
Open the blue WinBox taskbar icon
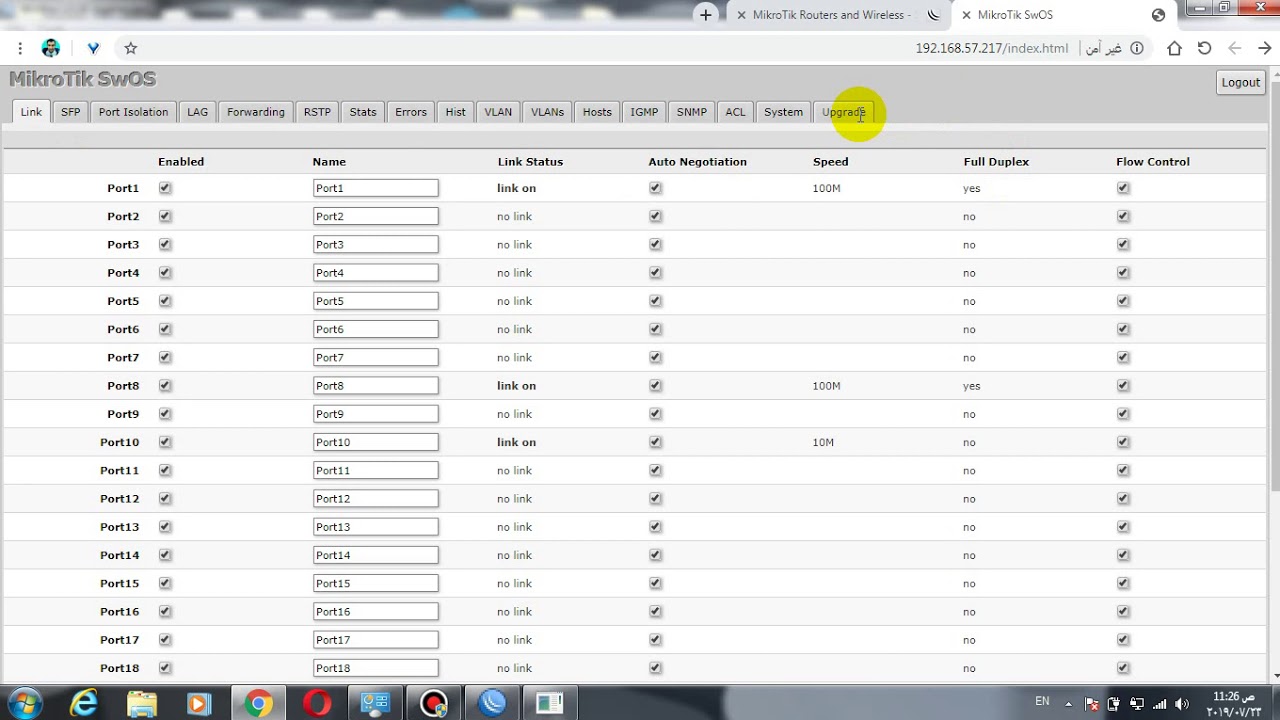click(x=492, y=704)
